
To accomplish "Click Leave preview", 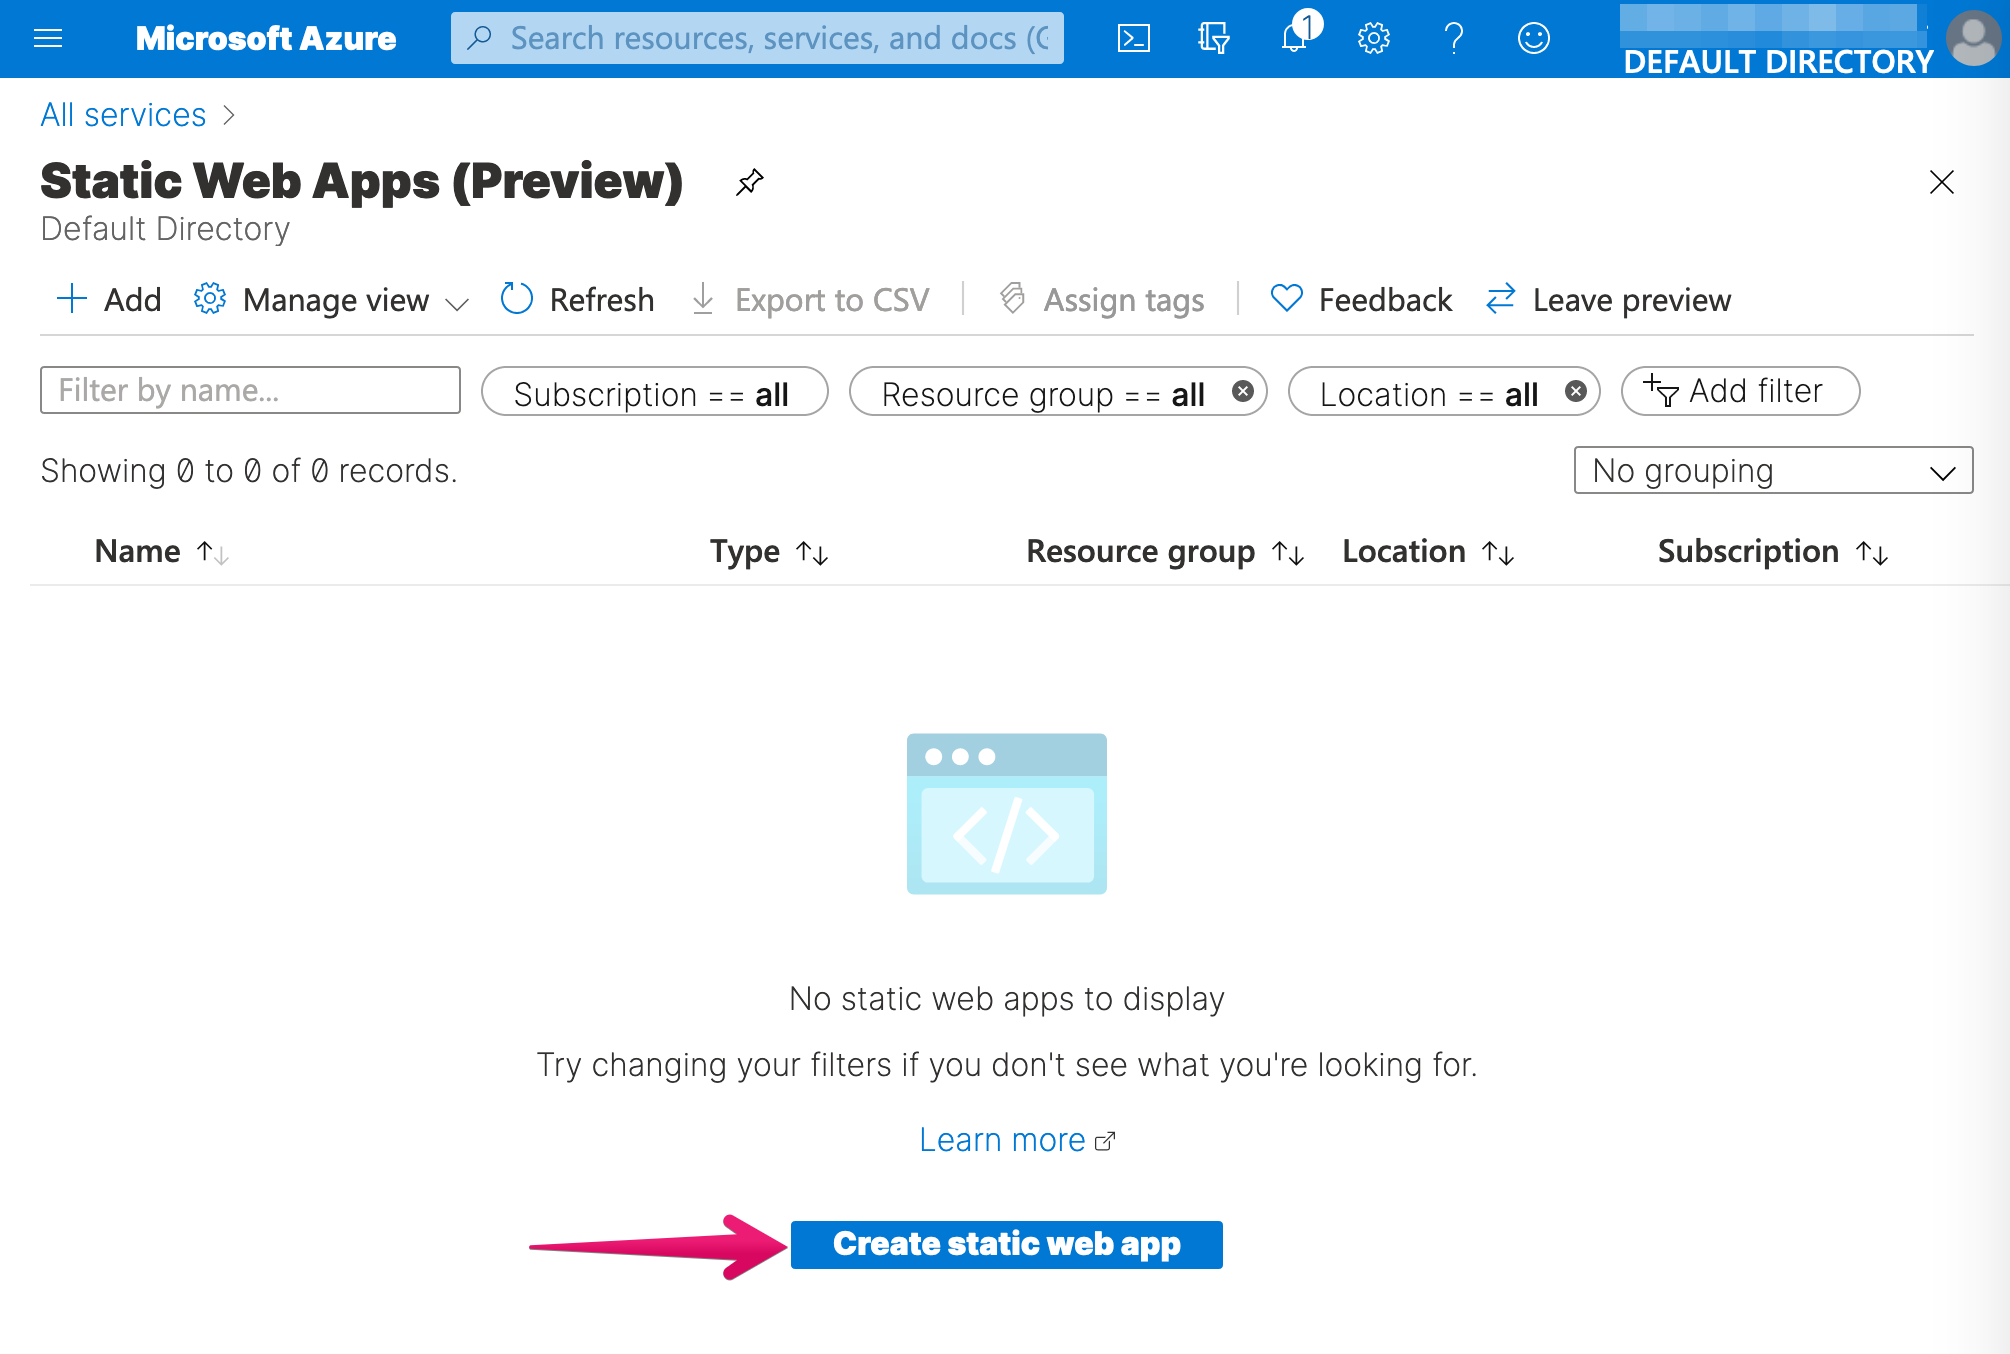I will 1609,300.
